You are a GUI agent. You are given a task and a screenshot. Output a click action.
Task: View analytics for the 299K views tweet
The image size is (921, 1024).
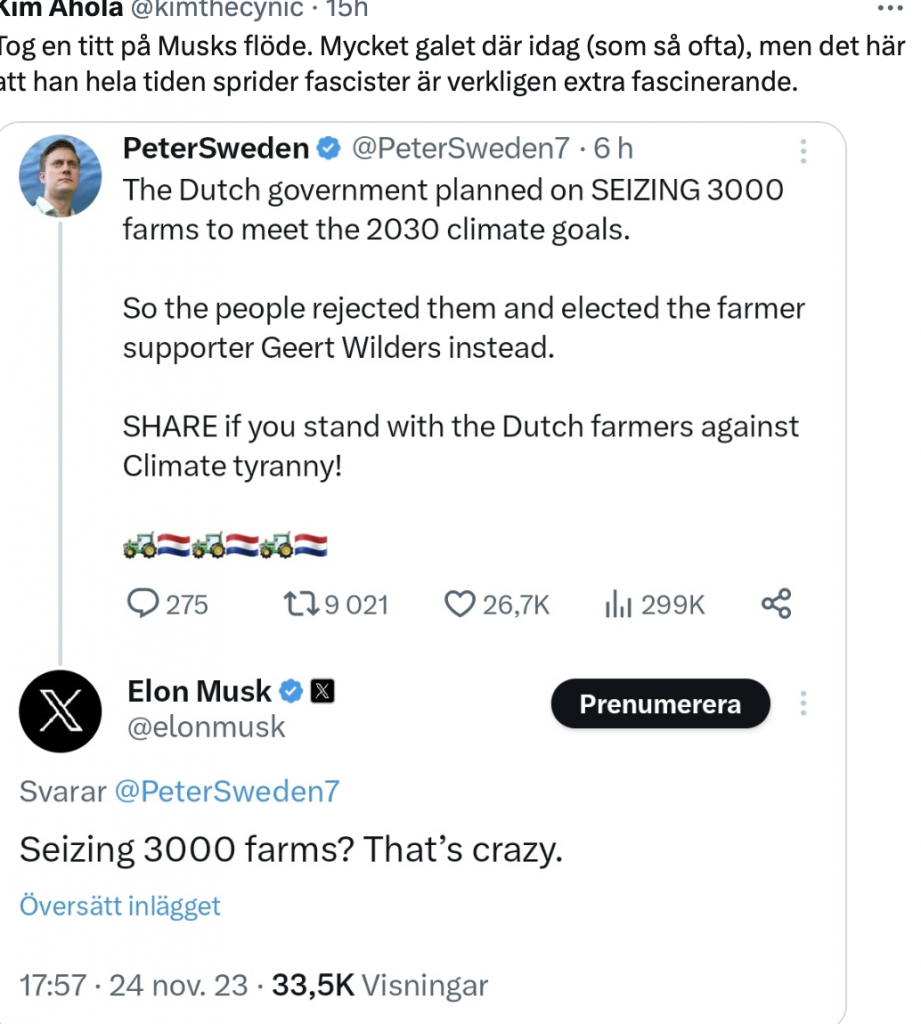[x=619, y=604]
